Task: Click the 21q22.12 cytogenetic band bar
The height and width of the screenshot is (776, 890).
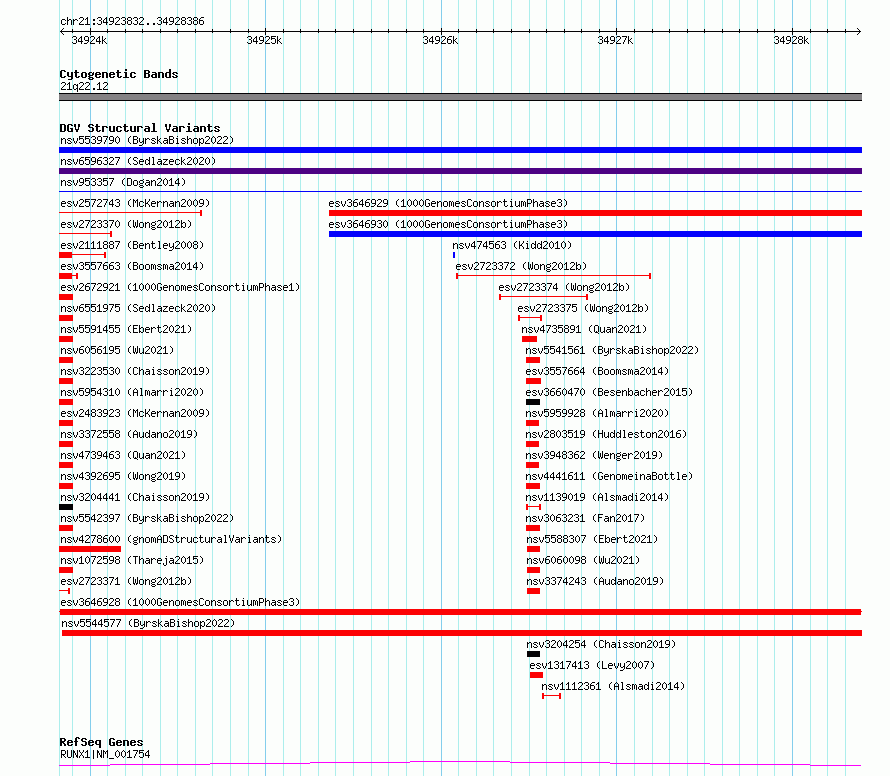Action: (460, 97)
